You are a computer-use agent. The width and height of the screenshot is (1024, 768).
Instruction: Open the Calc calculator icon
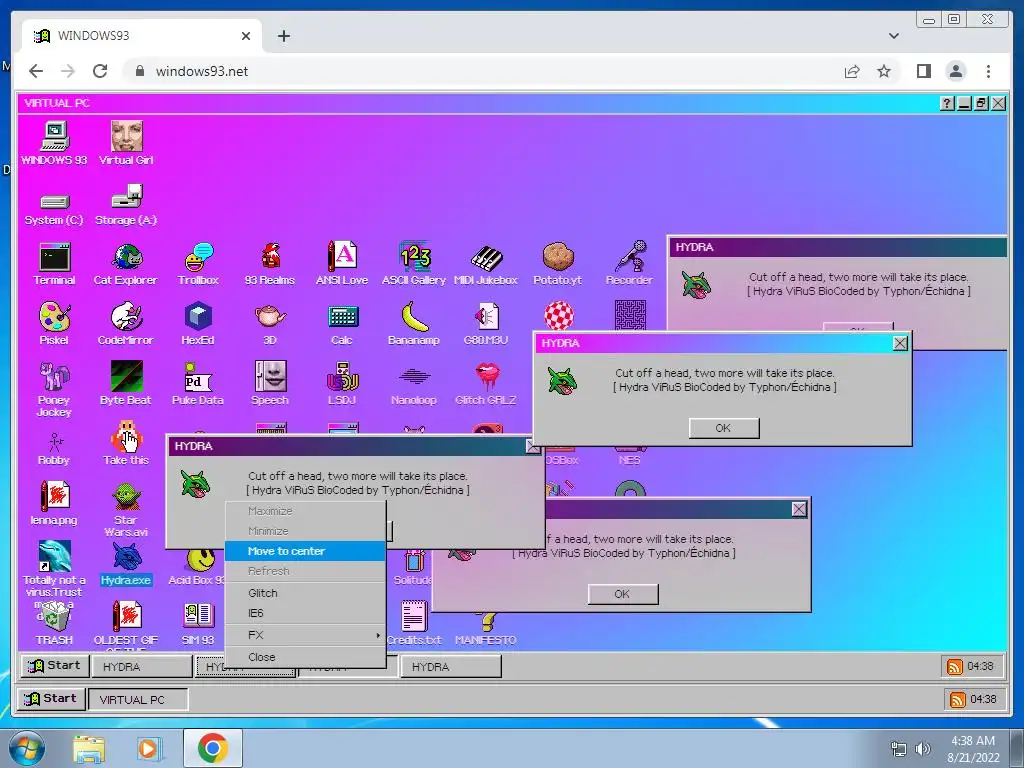(342, 325)
